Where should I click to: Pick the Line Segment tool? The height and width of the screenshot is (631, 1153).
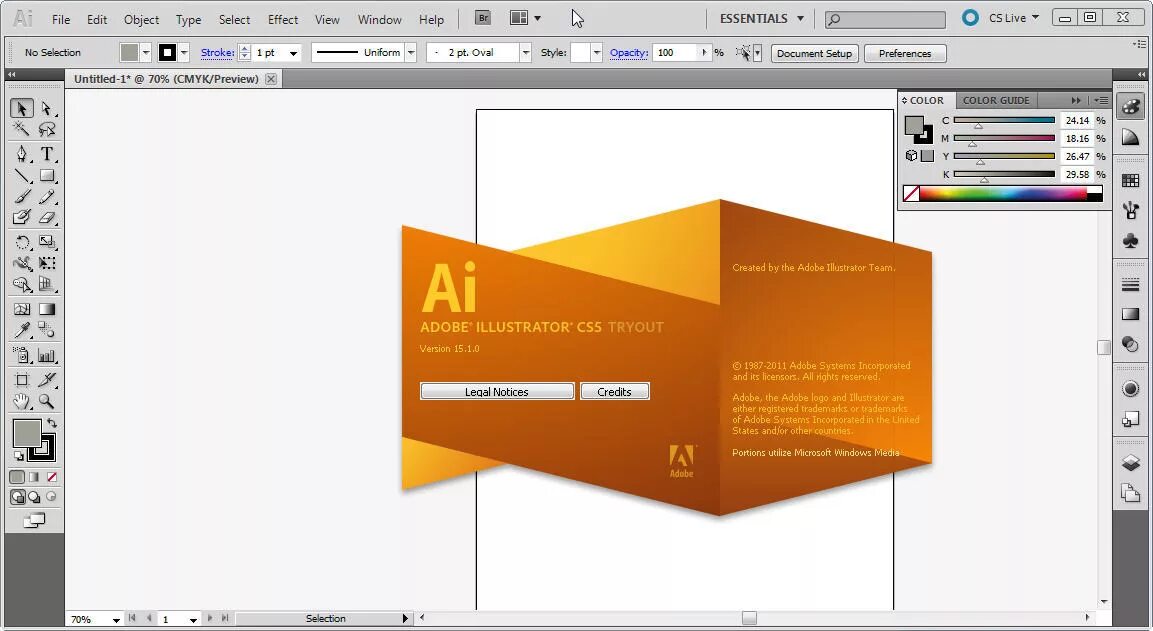click(21, 176)
